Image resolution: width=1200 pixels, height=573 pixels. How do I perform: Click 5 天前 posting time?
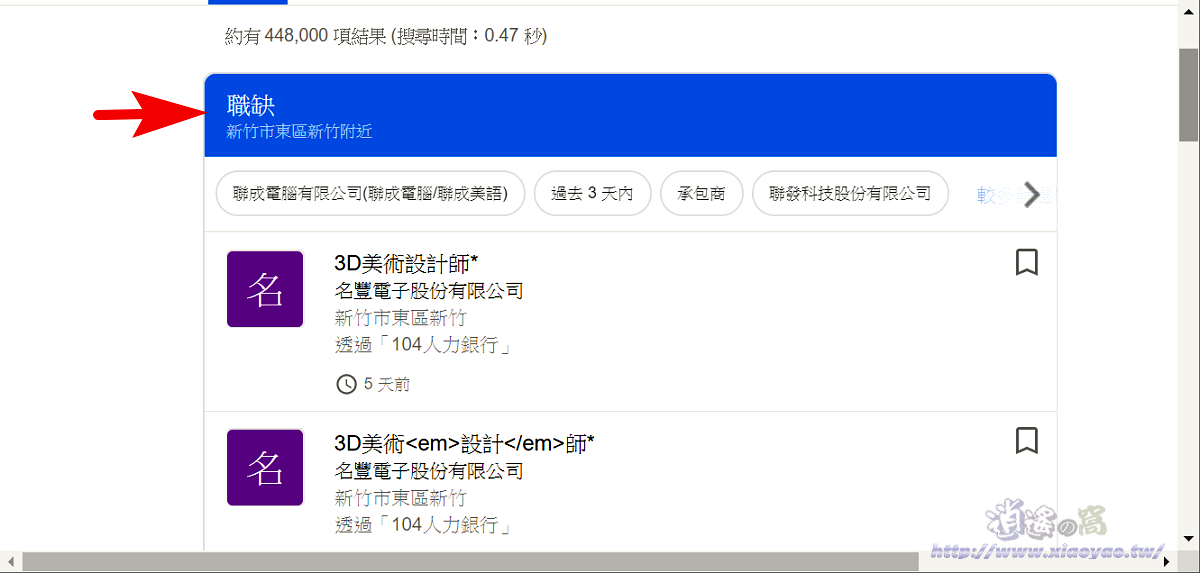tap(386, 384)
